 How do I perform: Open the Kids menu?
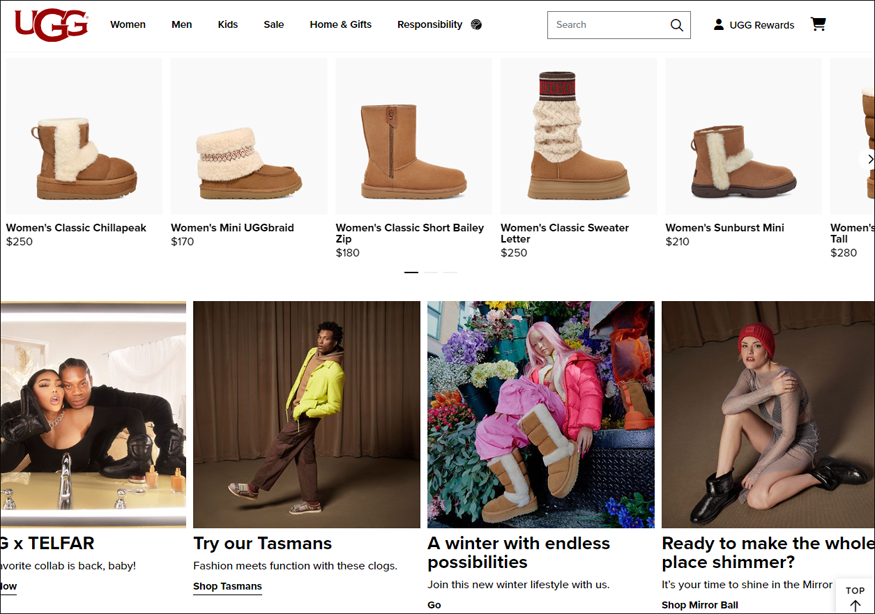pyautogui.click(x=228, y=25)
